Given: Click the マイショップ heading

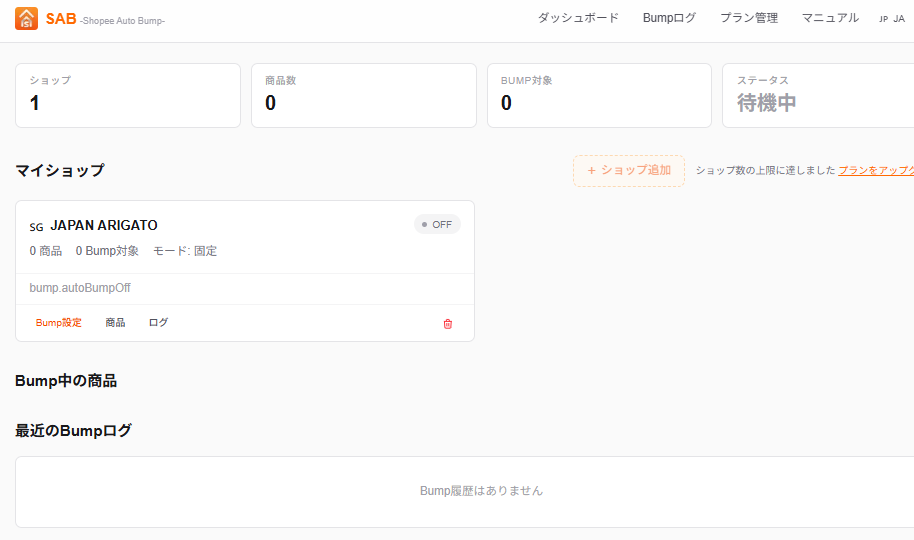Looking at the screenshot, I should click(x=60, y=170).
